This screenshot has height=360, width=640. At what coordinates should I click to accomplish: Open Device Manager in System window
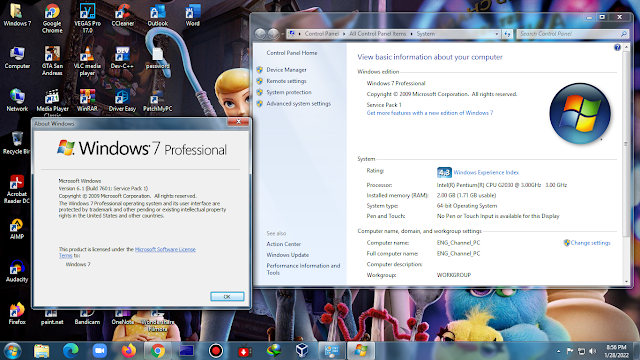click(286, 70)
